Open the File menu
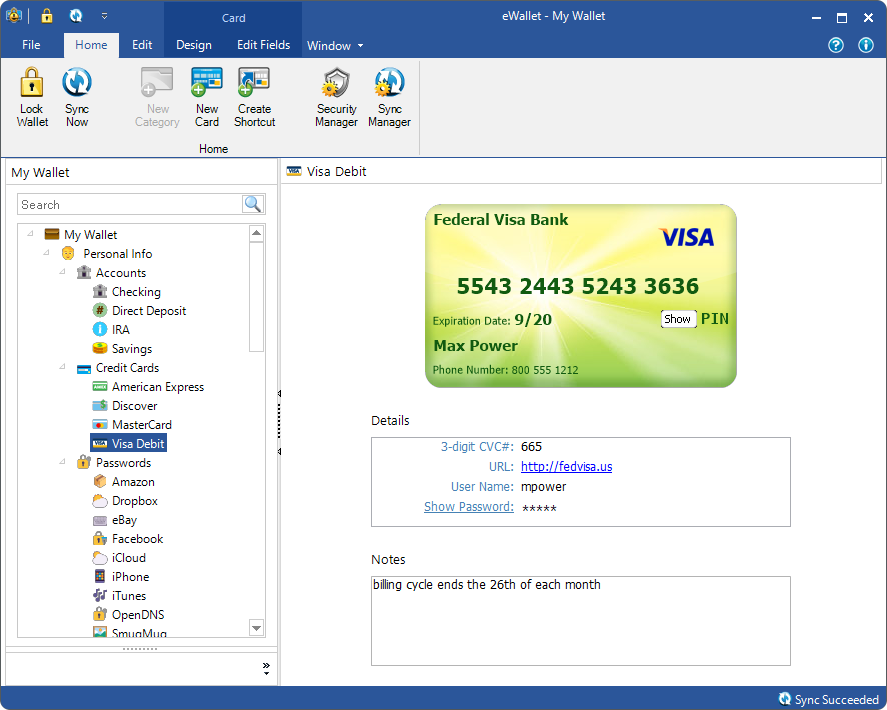This screenshot has height=710, width=887. pos(31,45)
